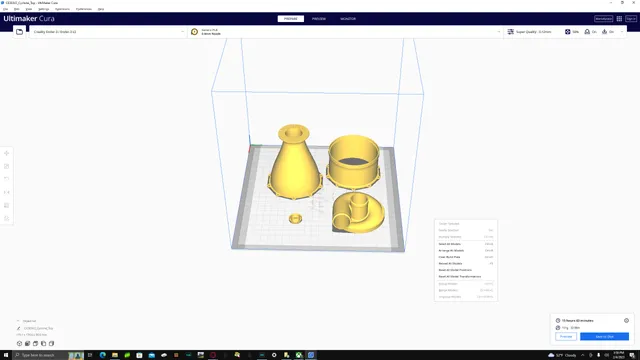This screenshot has height=360, width=640.
Task: Click the Preview button near print time
Action: tap(566, 337)
